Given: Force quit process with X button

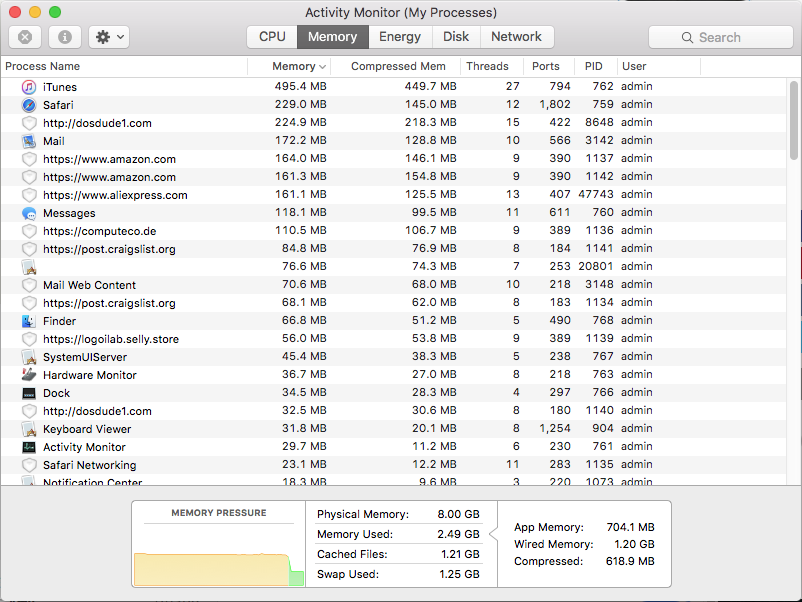Looking at the screenshot, I should [x=25, y=37].
